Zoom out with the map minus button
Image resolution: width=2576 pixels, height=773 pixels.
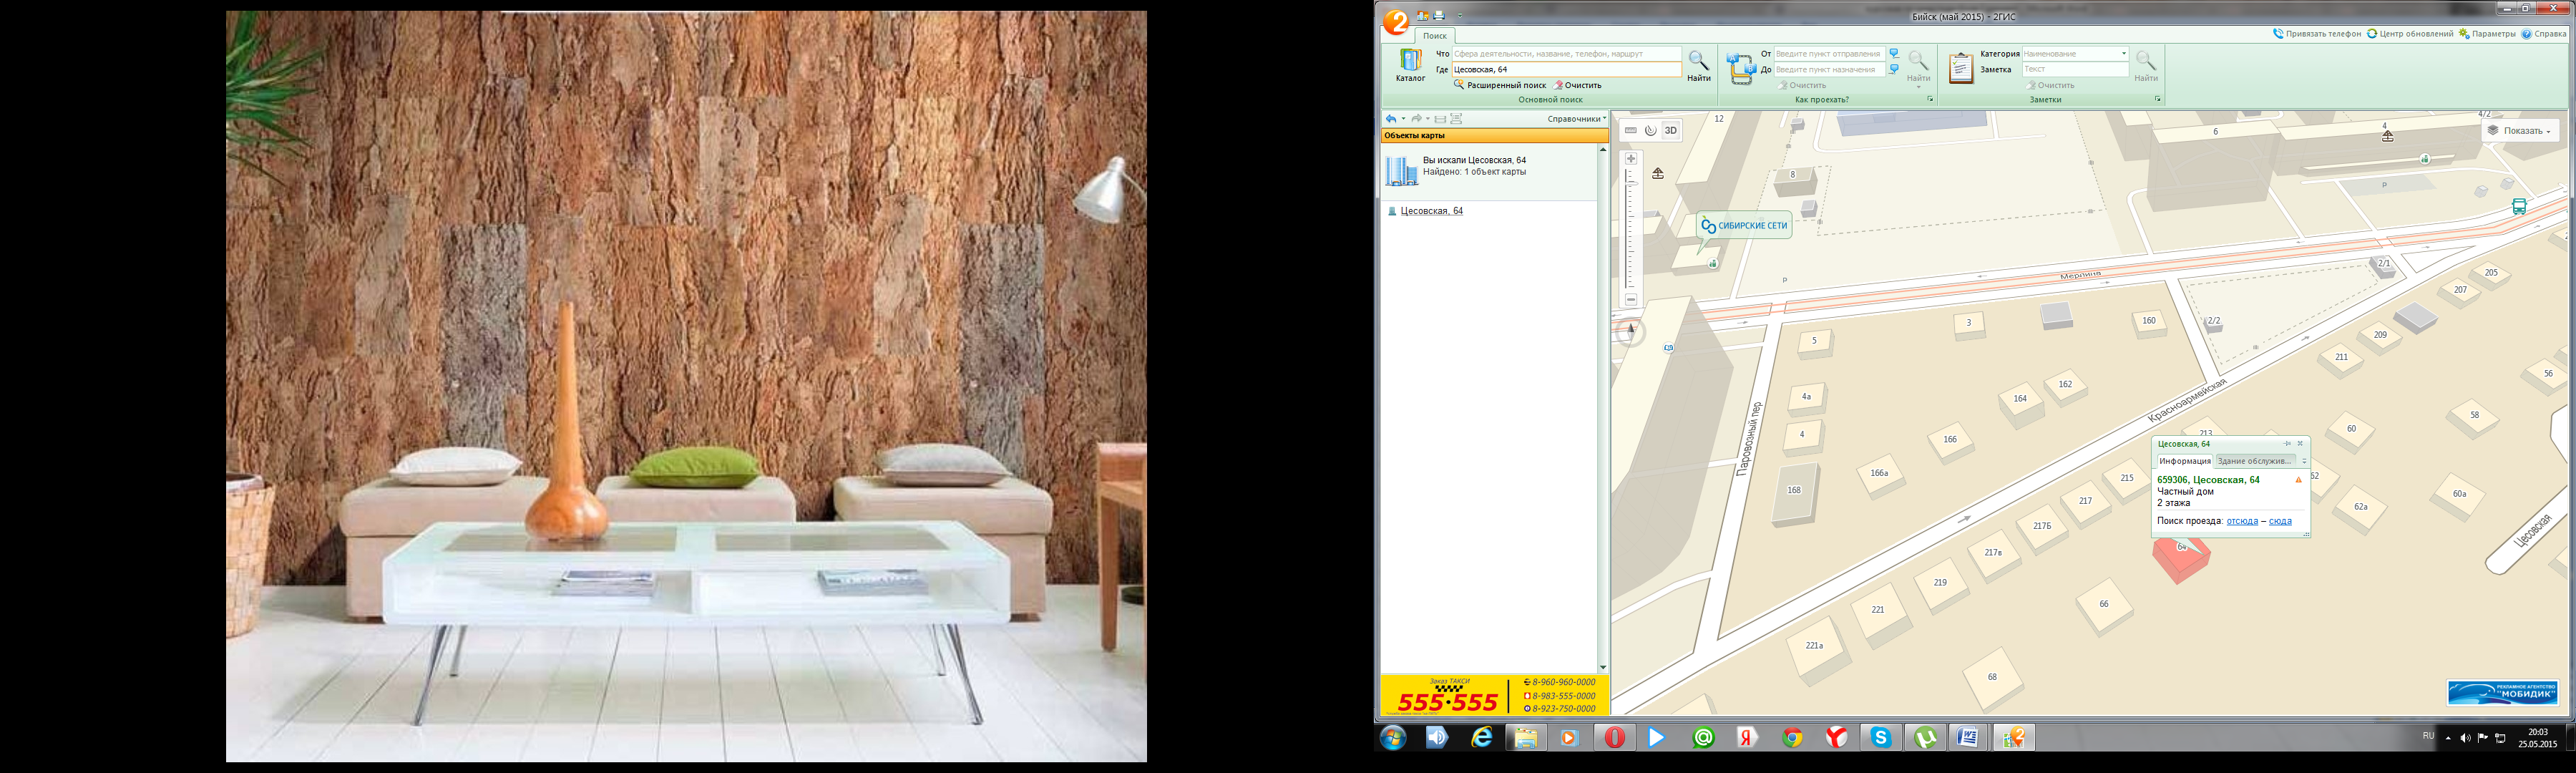[1631, 300]
